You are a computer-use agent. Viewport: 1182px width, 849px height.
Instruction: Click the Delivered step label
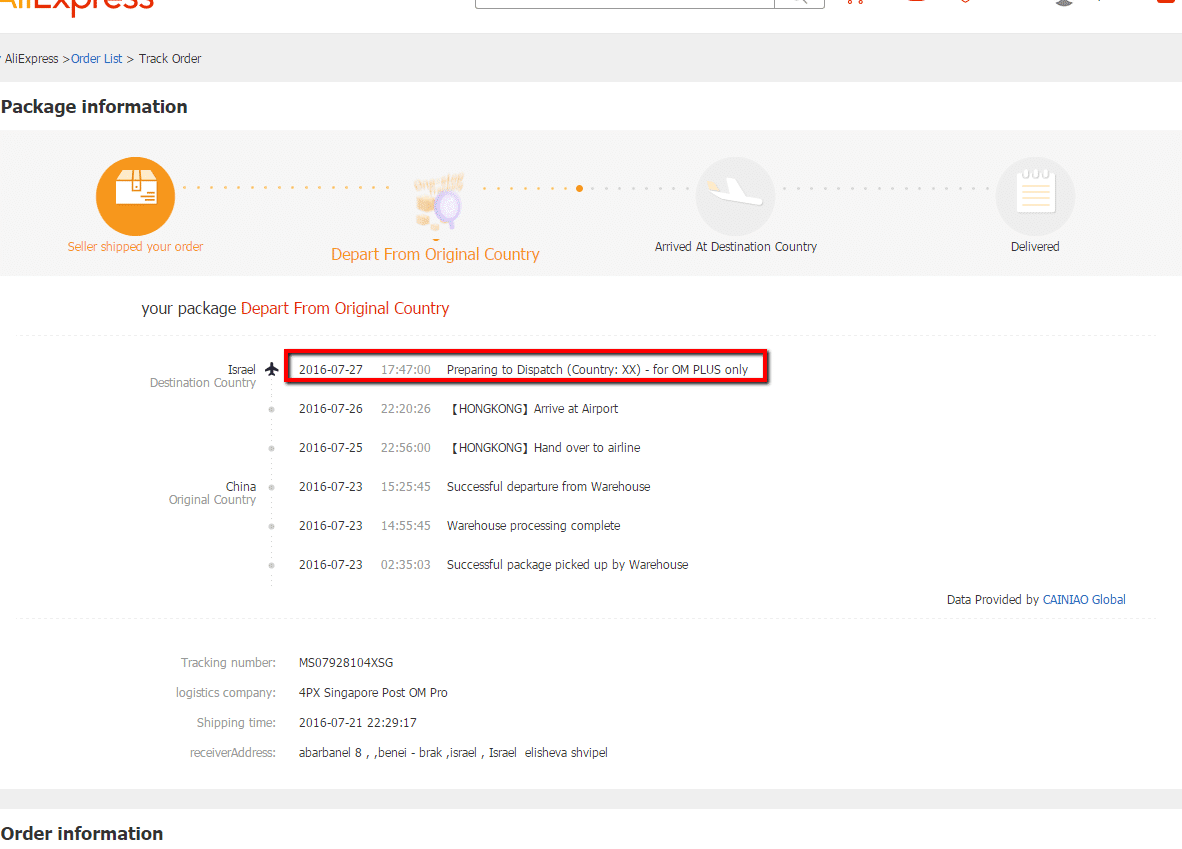[x=1035, y=247]
